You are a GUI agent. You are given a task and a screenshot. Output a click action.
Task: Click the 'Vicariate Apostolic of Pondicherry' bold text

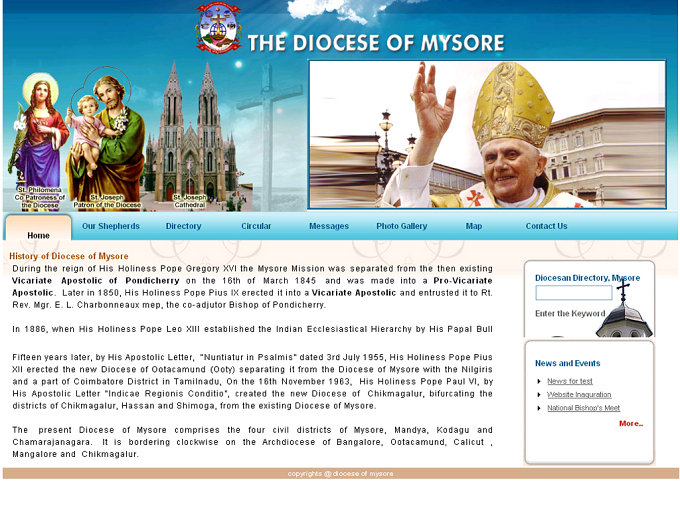coord(95,281)
